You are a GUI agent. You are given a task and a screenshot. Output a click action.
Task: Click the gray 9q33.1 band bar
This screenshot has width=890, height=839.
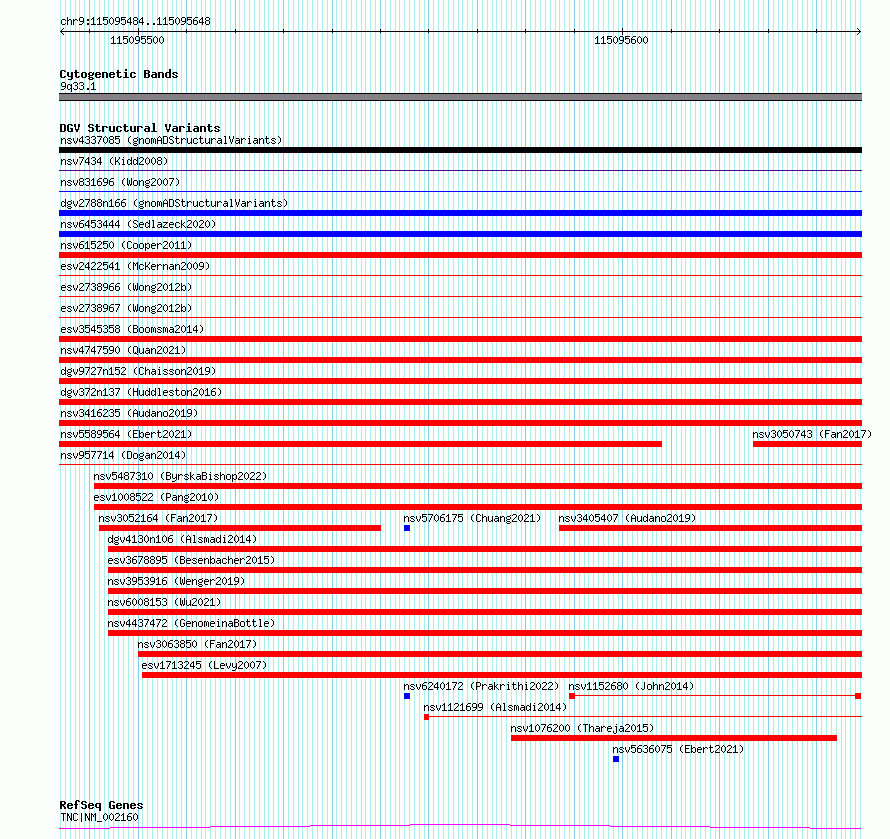[460, 97]
